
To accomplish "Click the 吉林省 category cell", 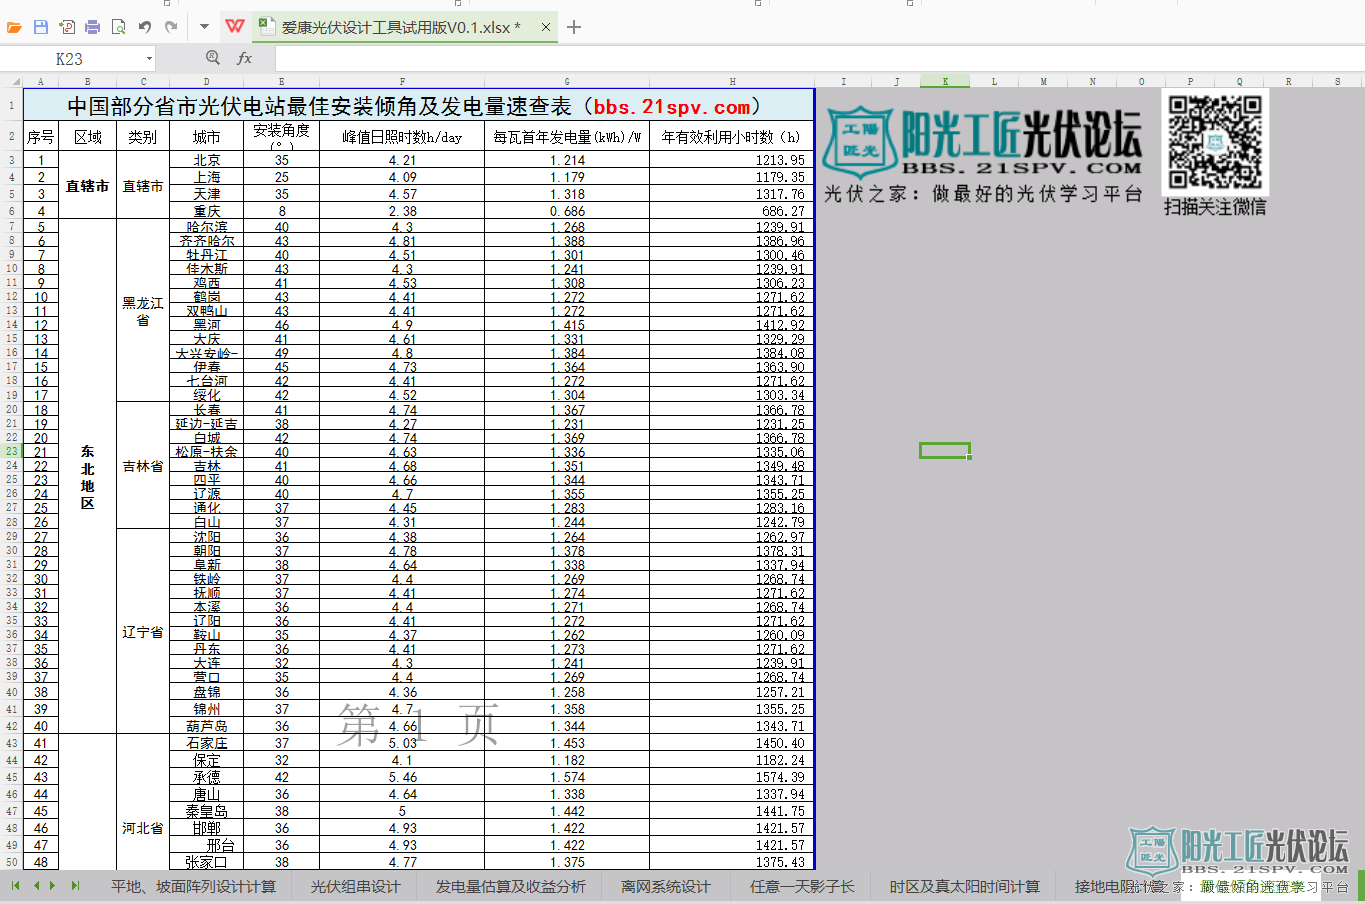I will [x=143, y=466].
